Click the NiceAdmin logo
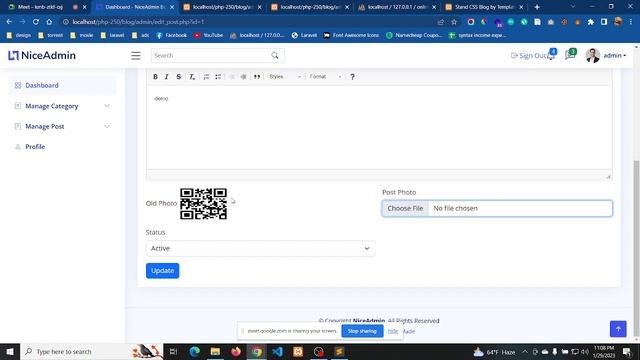The image size is (640, 360). click(42, 56)
